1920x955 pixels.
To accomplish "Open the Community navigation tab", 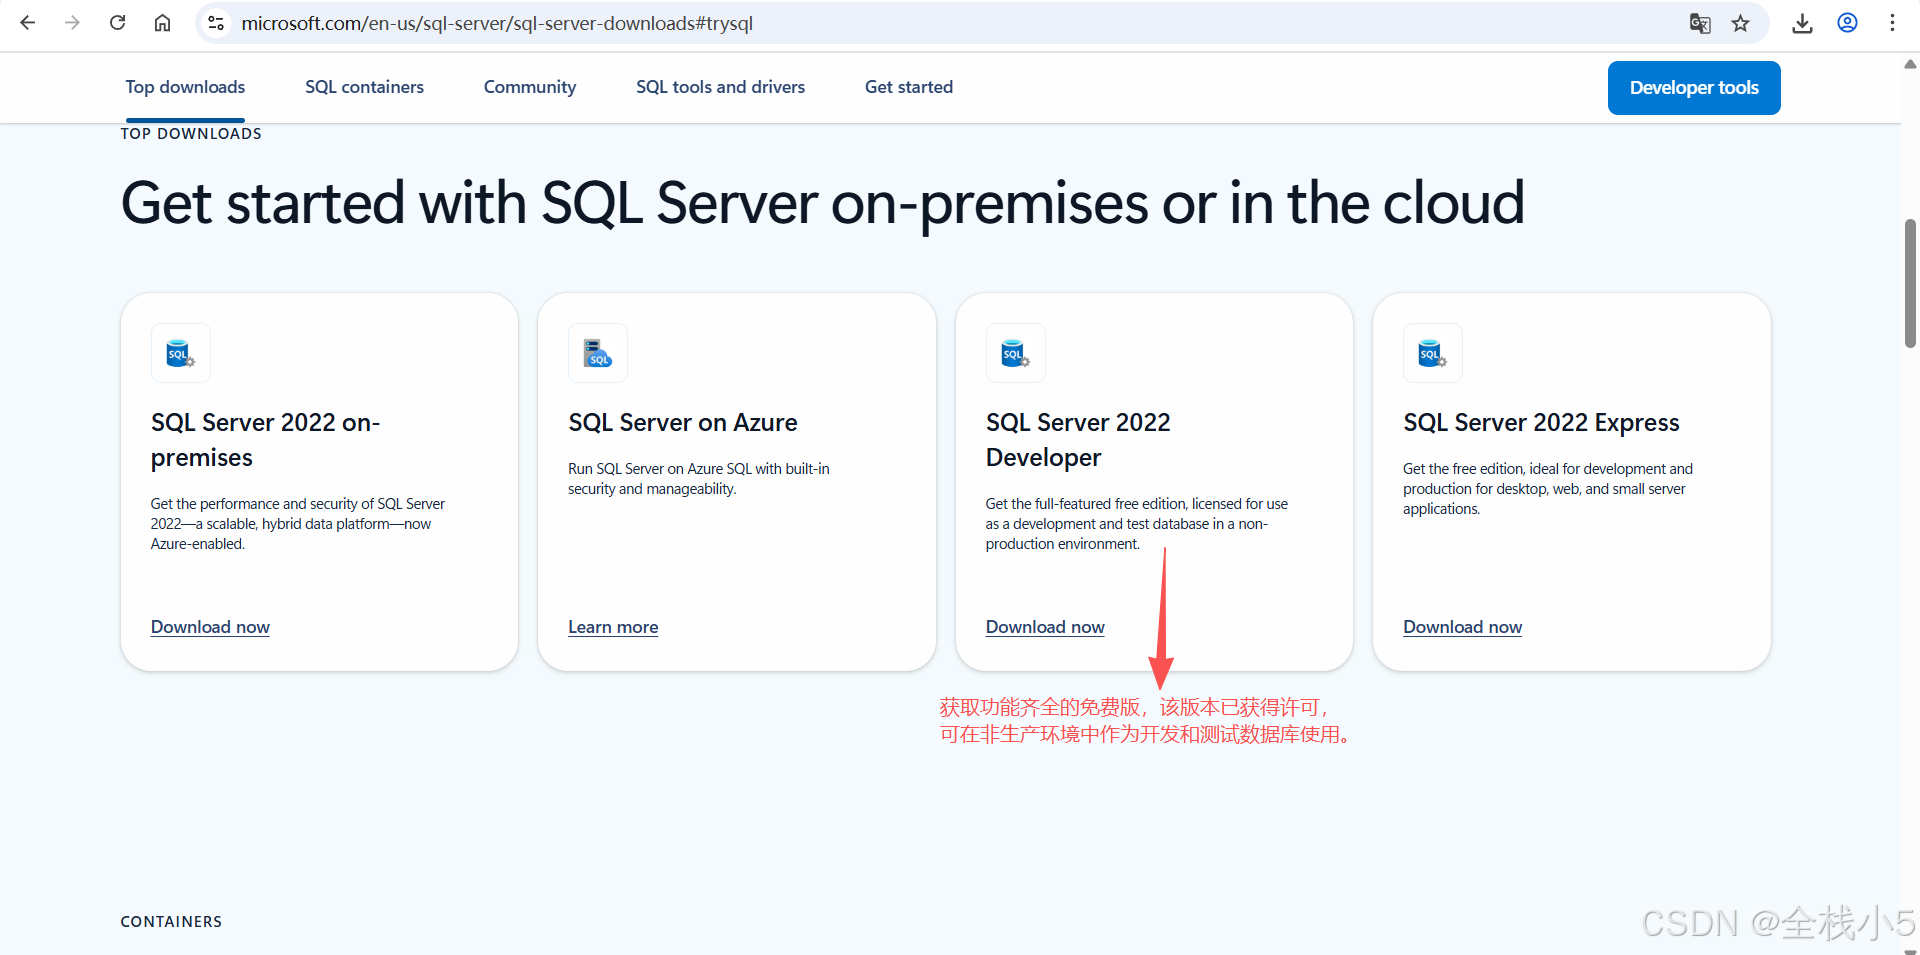I will click(x=529, y=87).
